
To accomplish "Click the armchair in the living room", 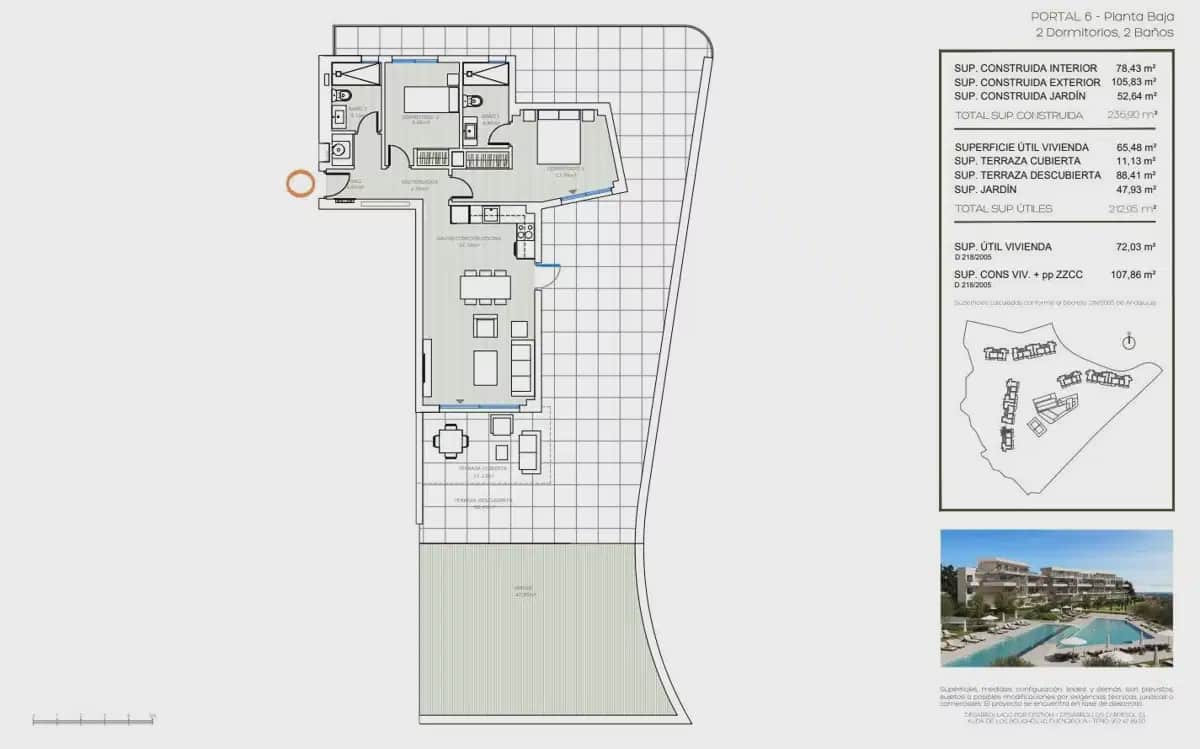I will click(485, 327).
